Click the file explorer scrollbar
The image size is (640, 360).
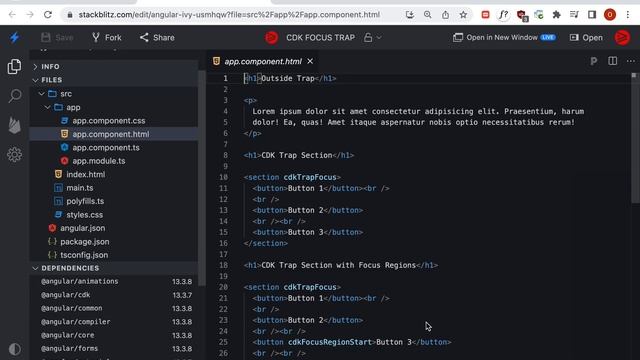[x=202, y=178]
